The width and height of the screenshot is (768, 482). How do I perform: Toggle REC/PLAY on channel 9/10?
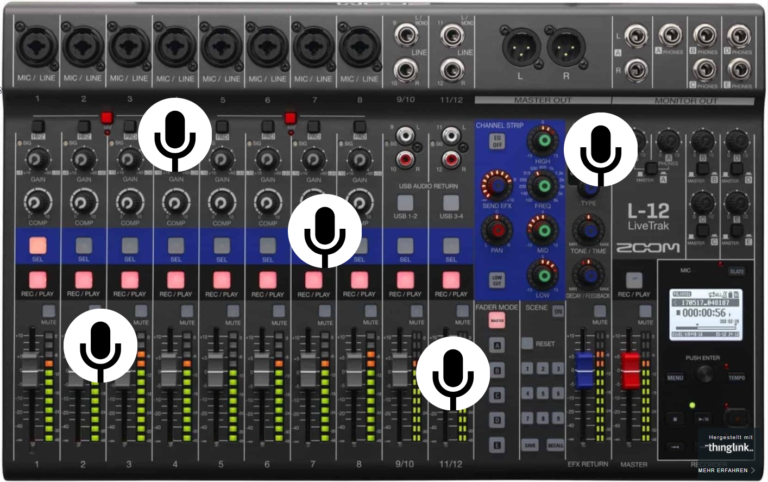(x=405, y=280)
